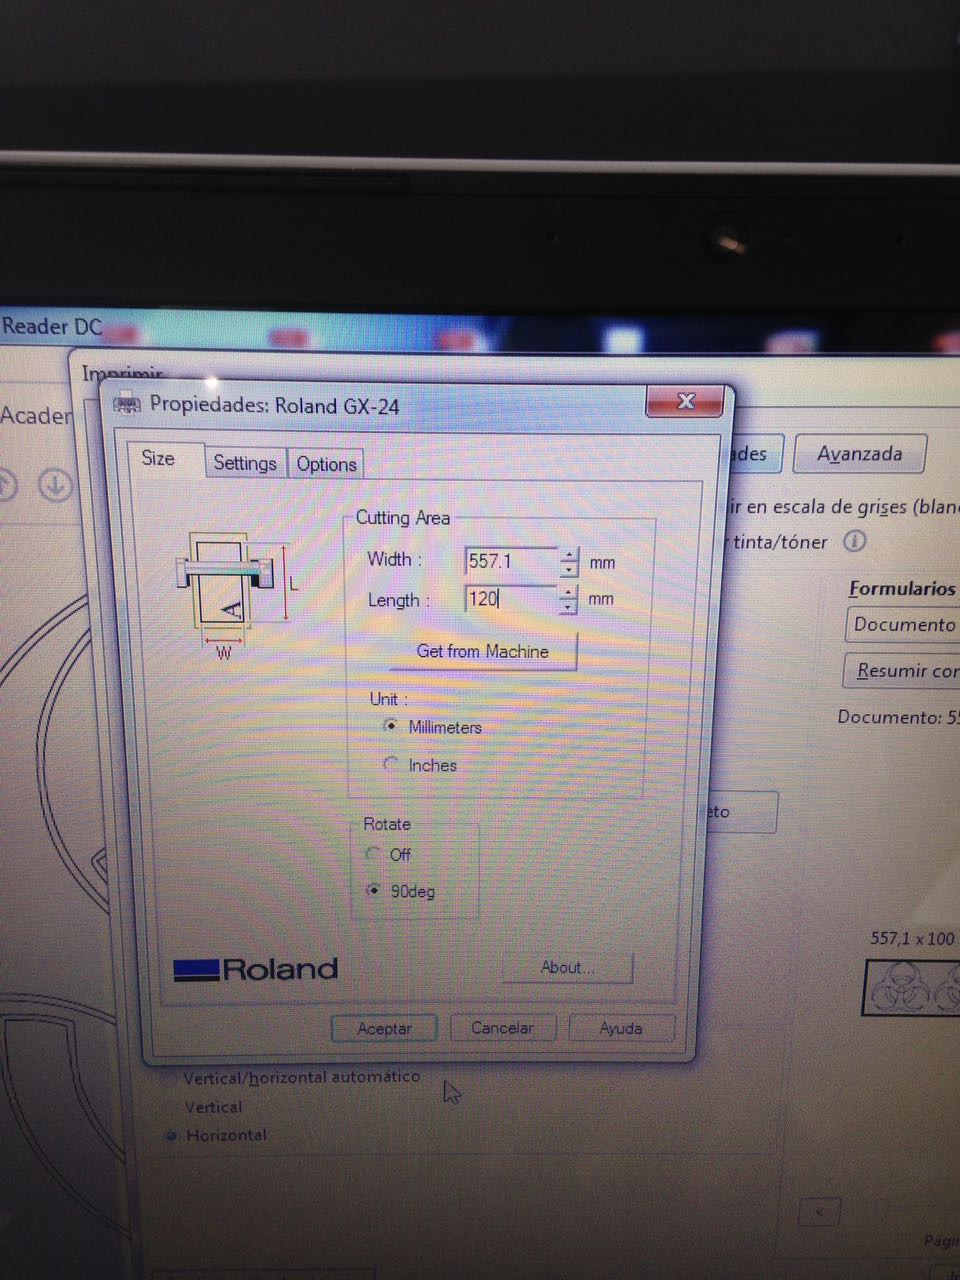Image resolution: width=960 pixels, height=1280 pixels.
Task: Select Vertical/horizontal automático orientation
Action: [x=171, y=1079]
